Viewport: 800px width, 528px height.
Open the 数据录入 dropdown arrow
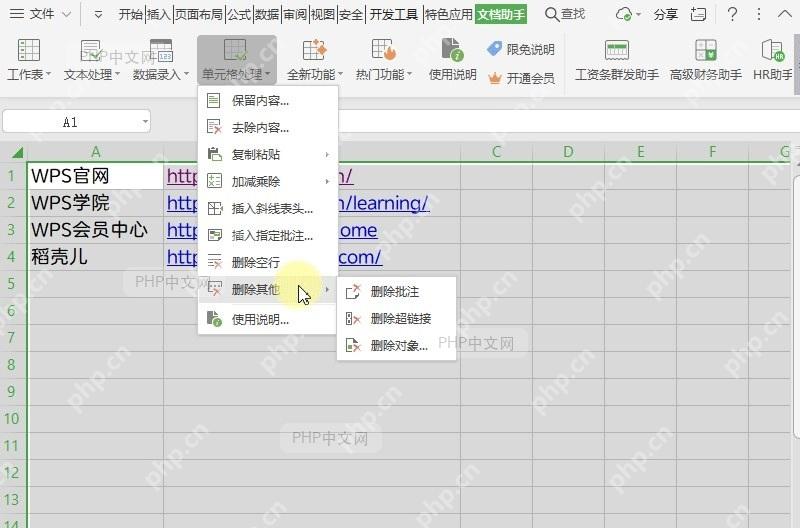(x=187, y=74)
